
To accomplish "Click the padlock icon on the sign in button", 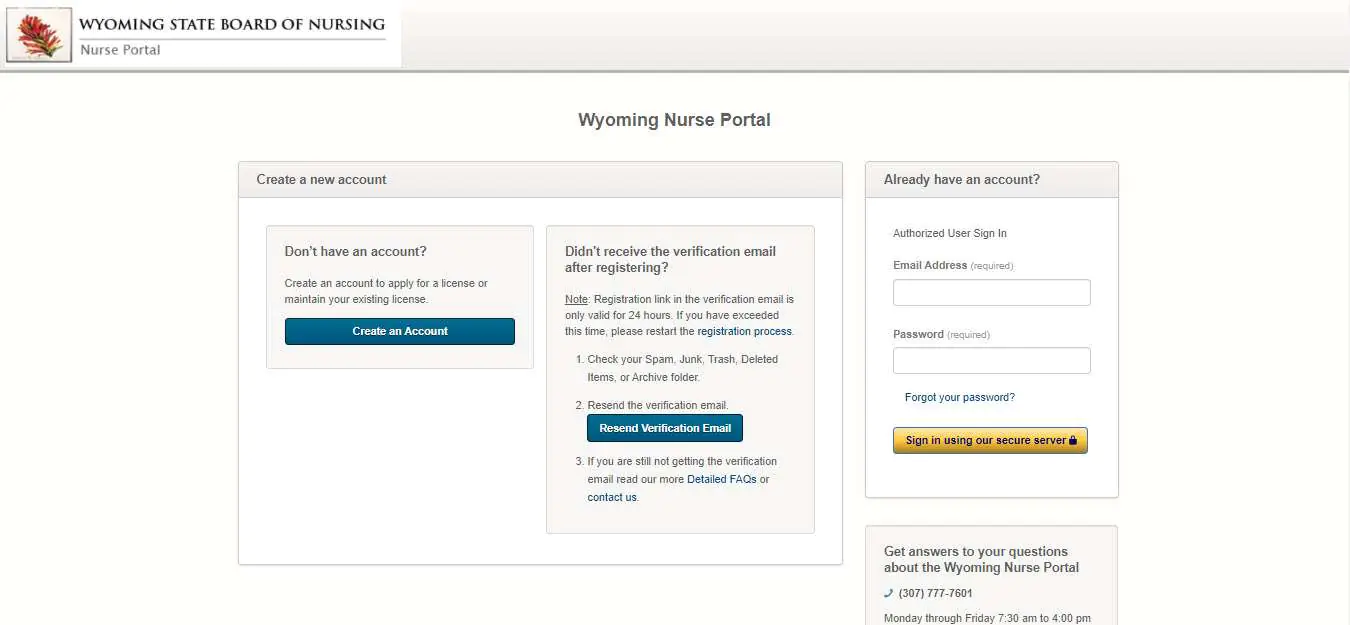I will (1075, 440).
